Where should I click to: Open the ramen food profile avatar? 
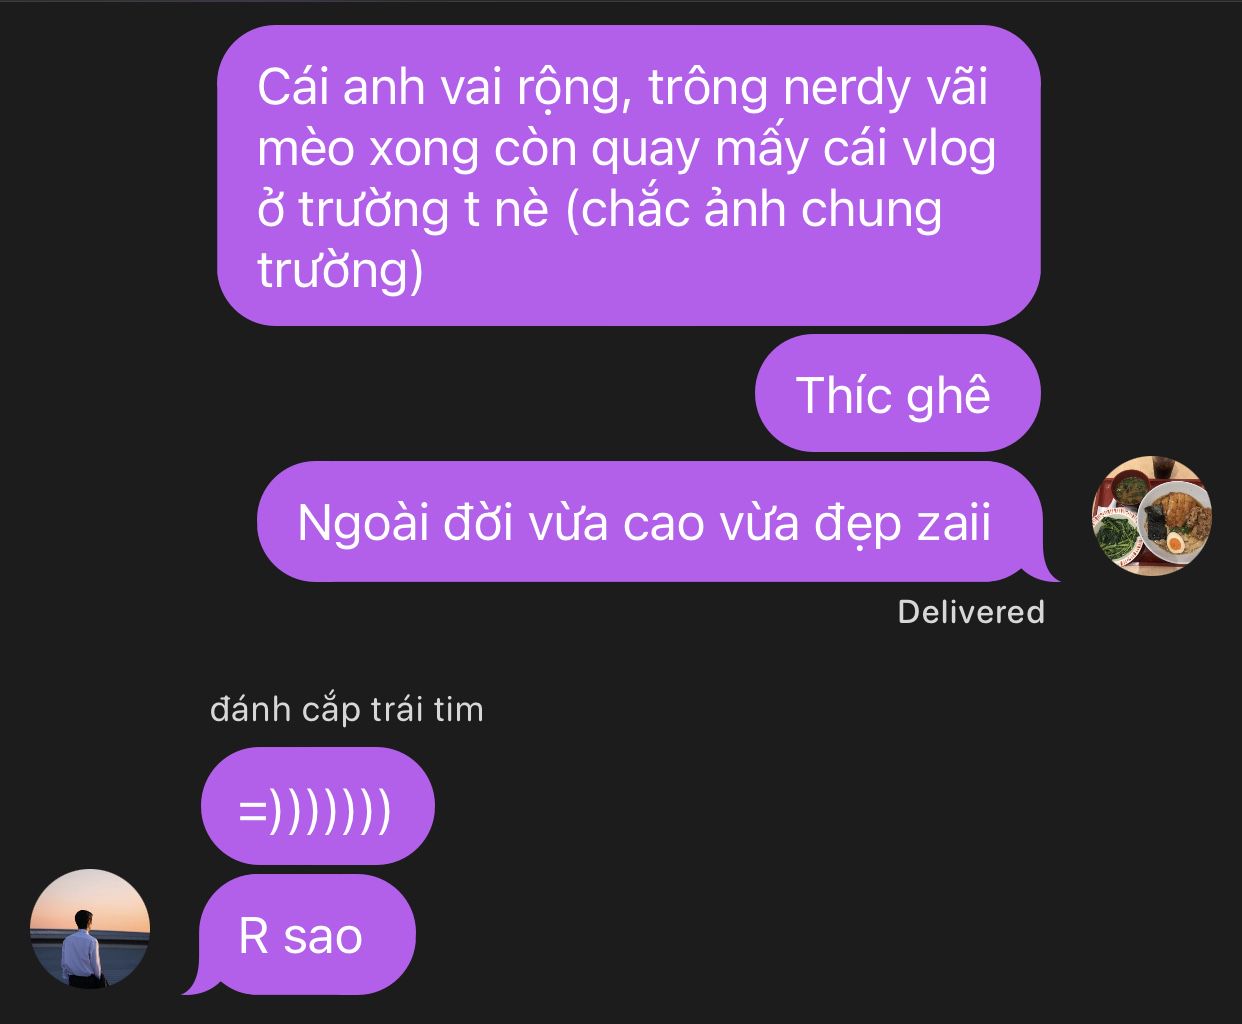1151,516
